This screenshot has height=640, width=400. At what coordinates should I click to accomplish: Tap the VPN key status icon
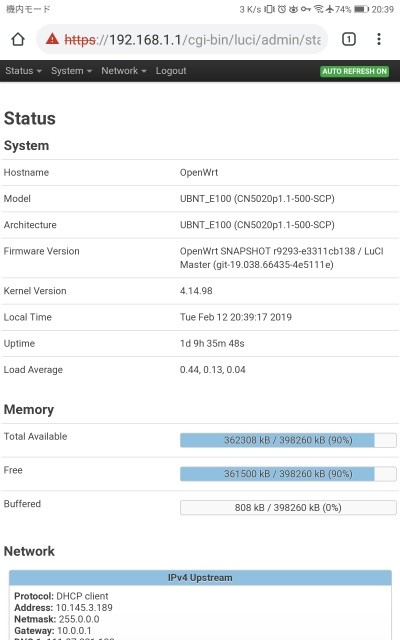pos(306,9)
